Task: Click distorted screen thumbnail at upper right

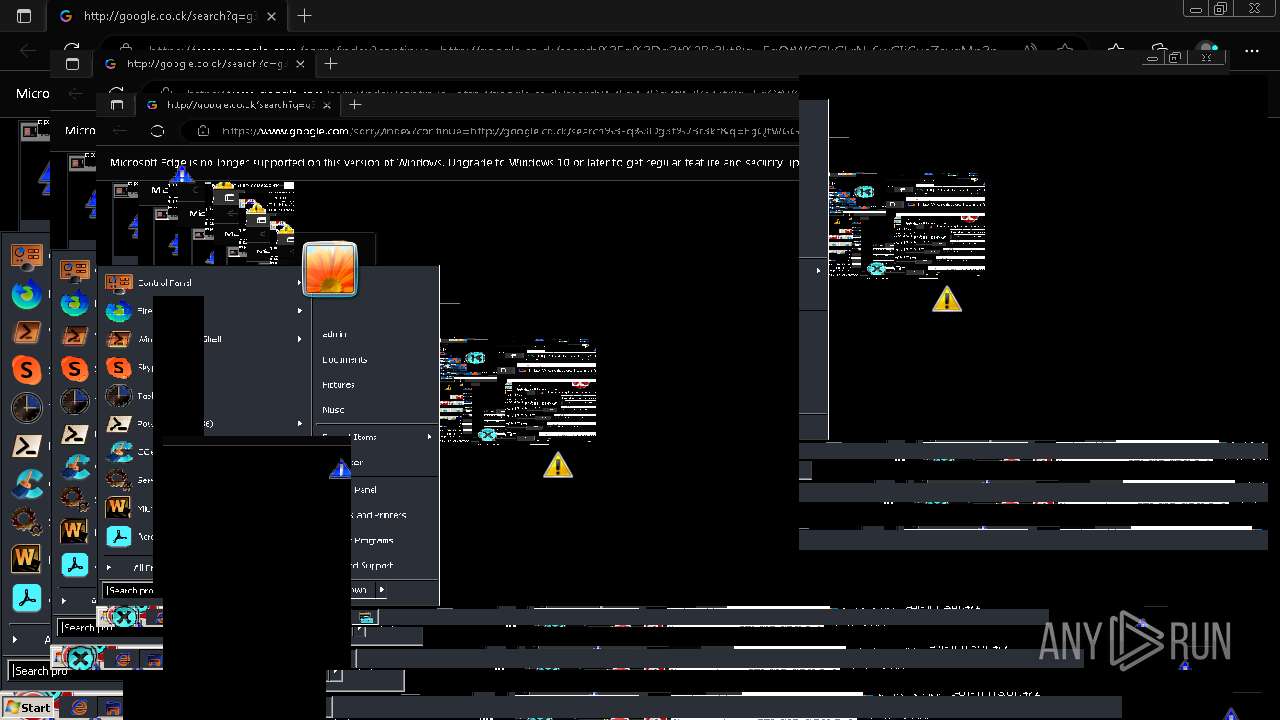Action: [x=907, y=227]
